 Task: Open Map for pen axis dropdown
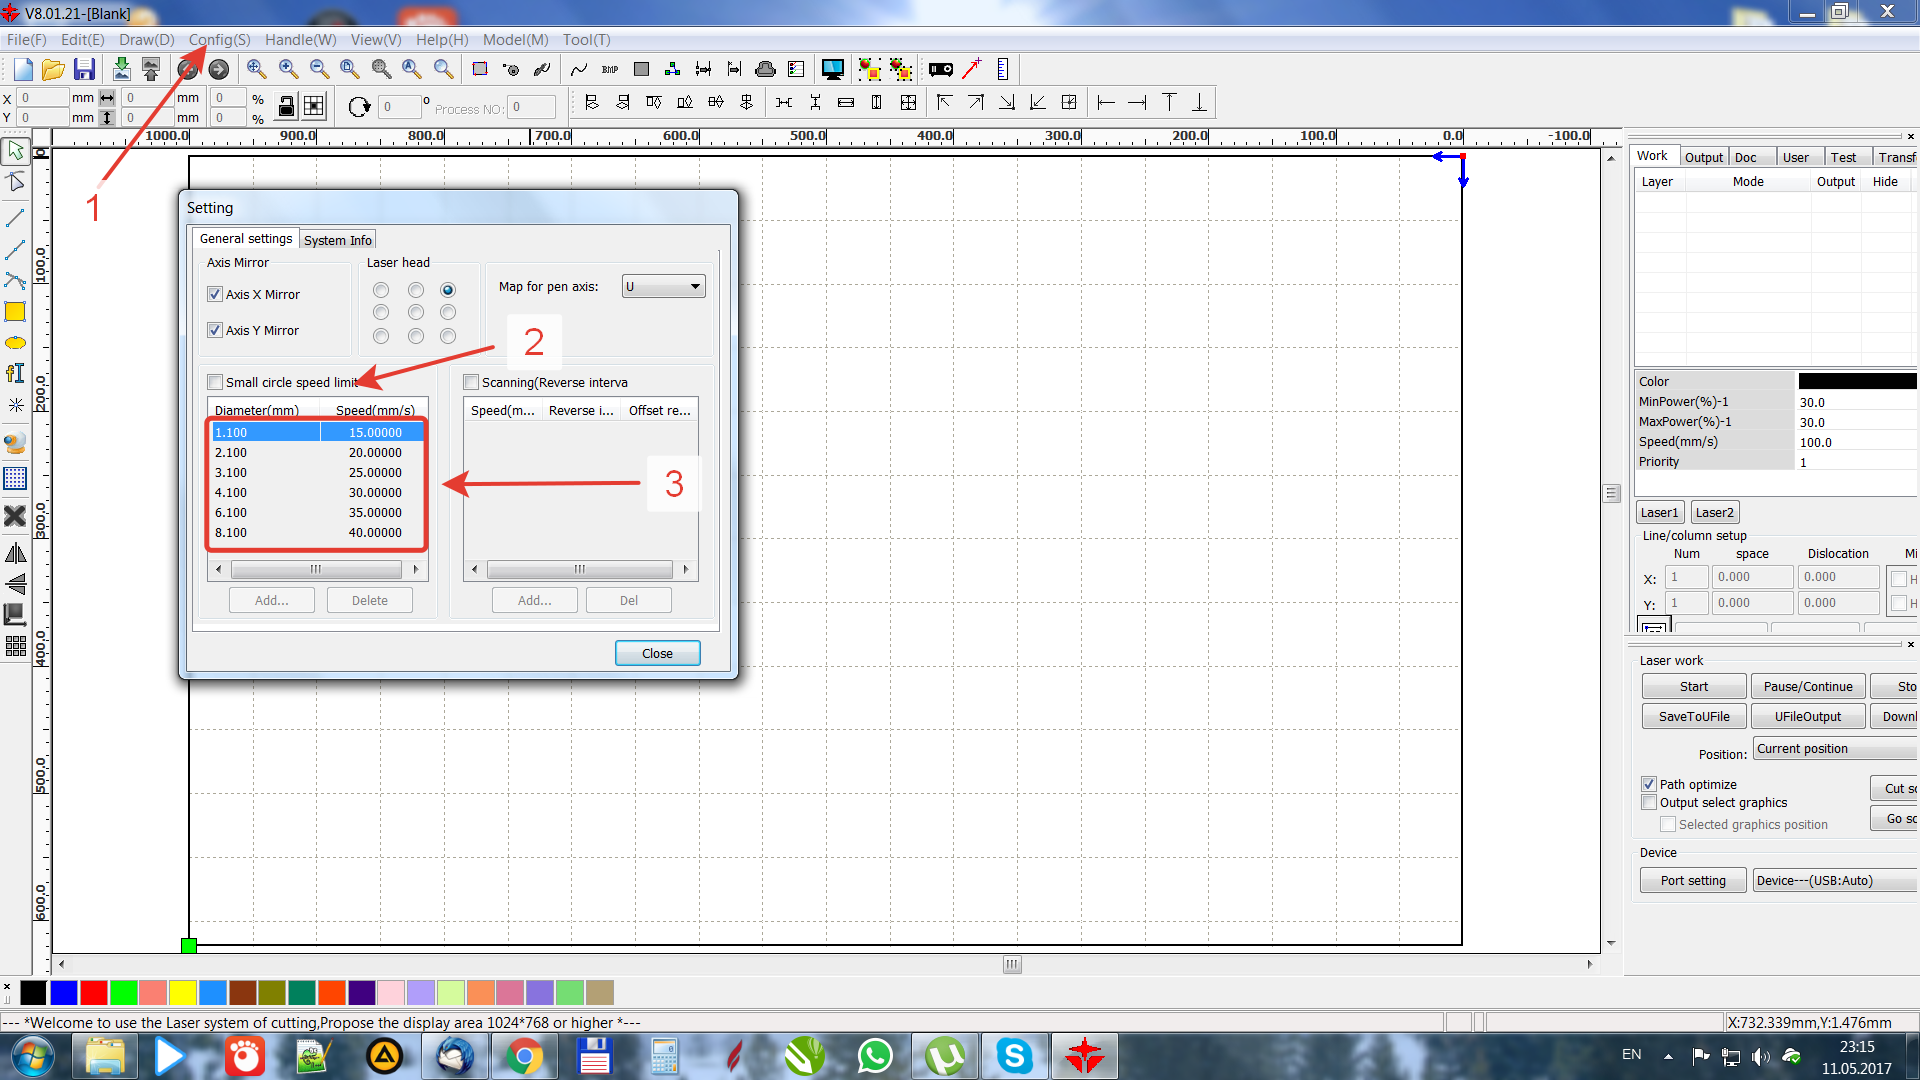click(x=664, y=287)
